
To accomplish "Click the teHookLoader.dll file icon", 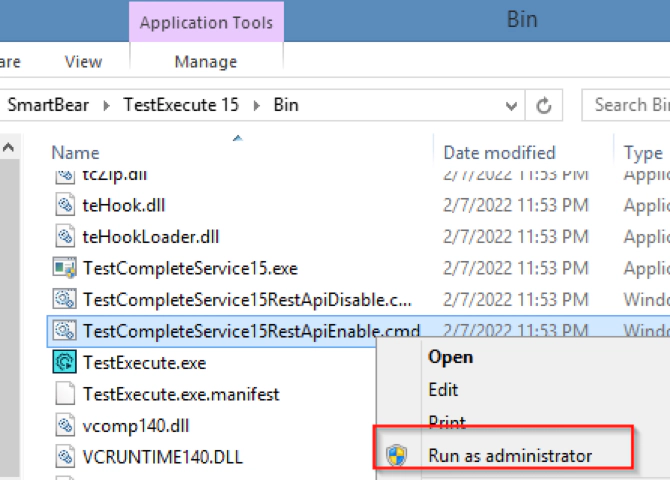I will click(65, 237).
